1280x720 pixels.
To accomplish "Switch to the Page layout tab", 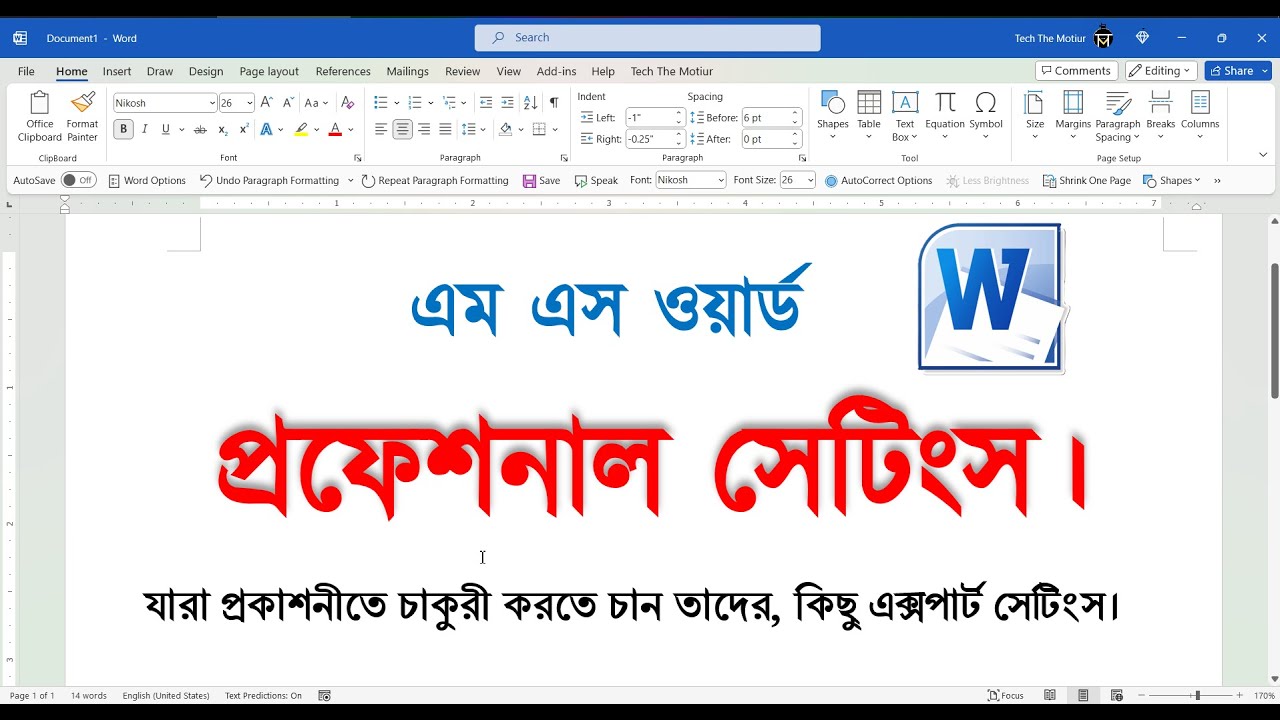I will (x=269, y=71).
